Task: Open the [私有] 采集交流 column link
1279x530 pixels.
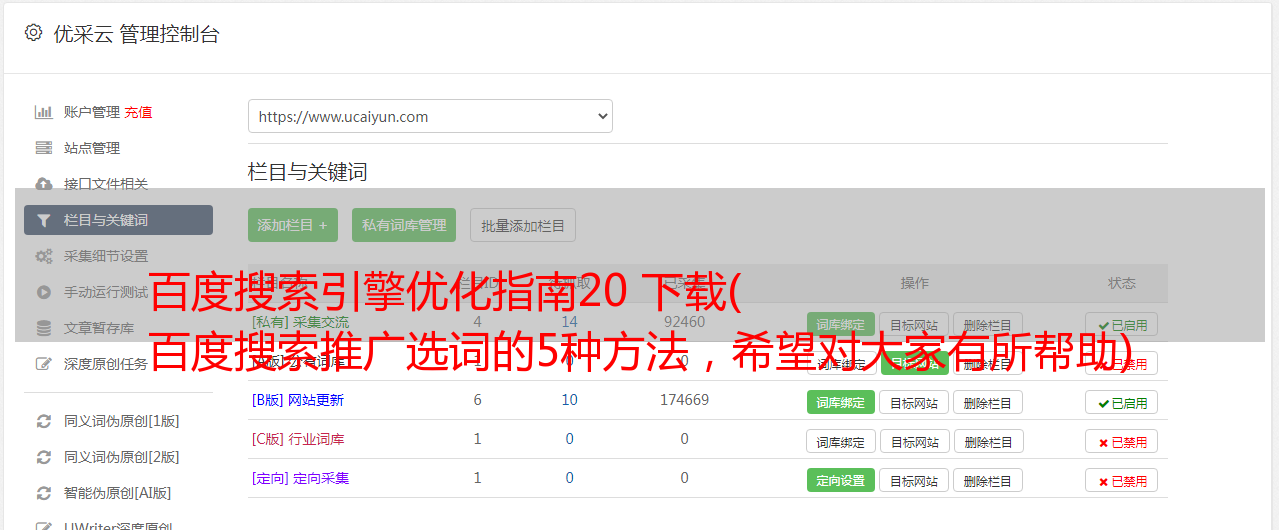Action: point(300,322)
